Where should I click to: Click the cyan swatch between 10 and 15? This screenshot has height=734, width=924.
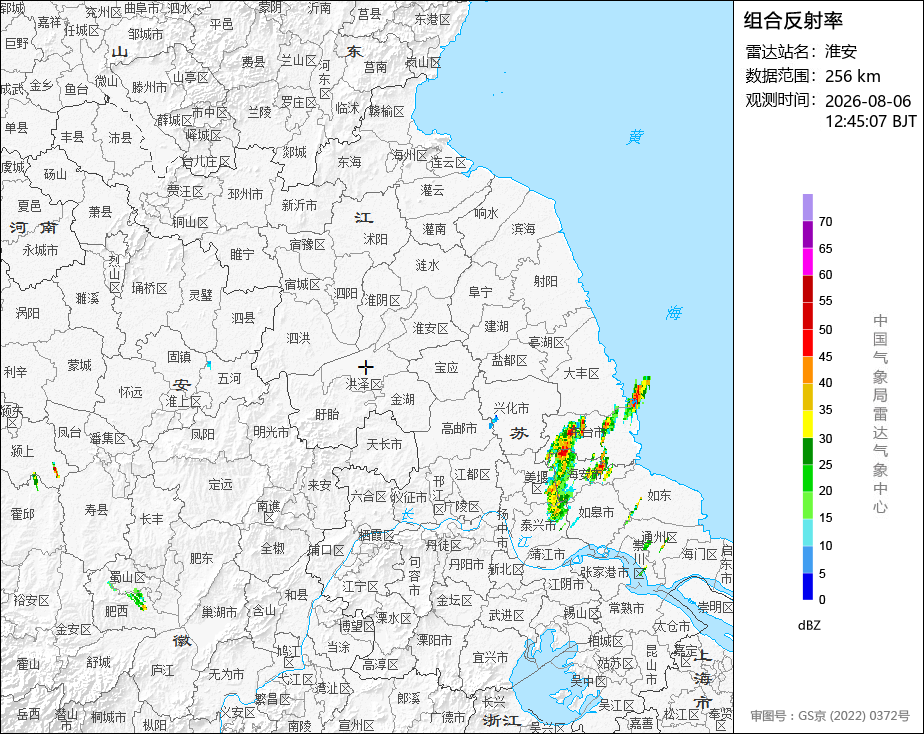(x=807, y=532)
